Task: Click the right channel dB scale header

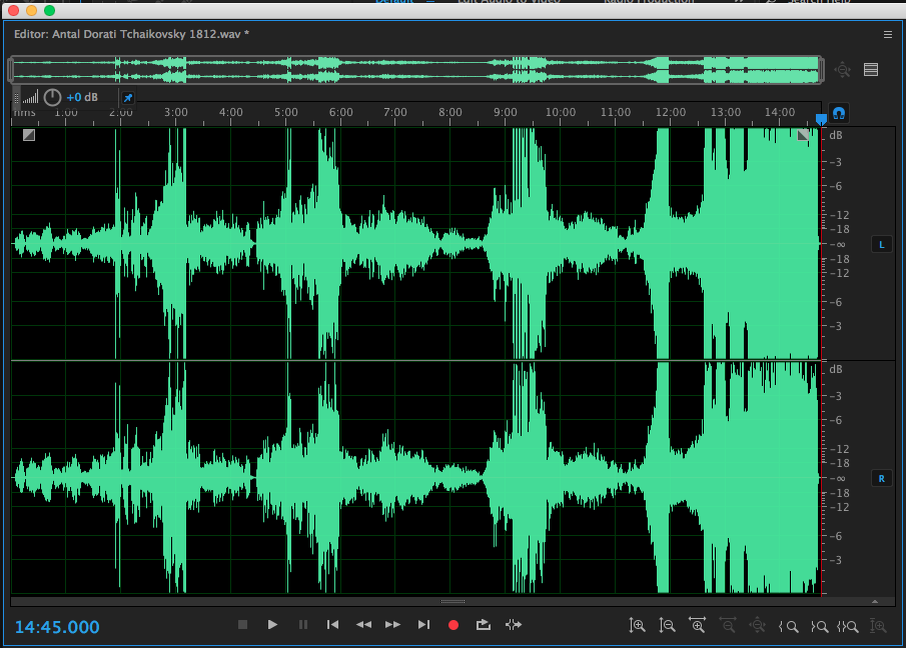Action: click(x=836, y=369)
